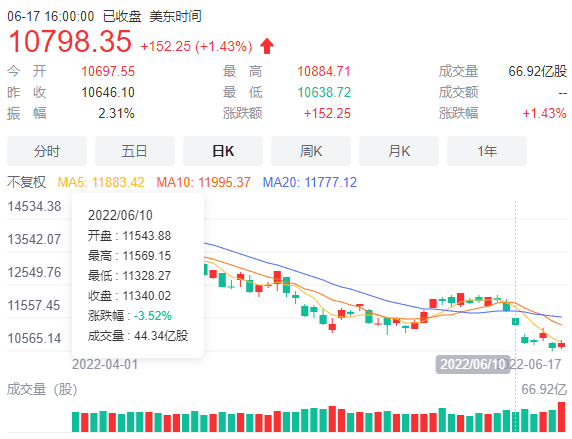Image resolution: width=572 pixels, height=439 pixels.
Task: Select the 日K daily candlestick tab
Action: coord(223,151)
